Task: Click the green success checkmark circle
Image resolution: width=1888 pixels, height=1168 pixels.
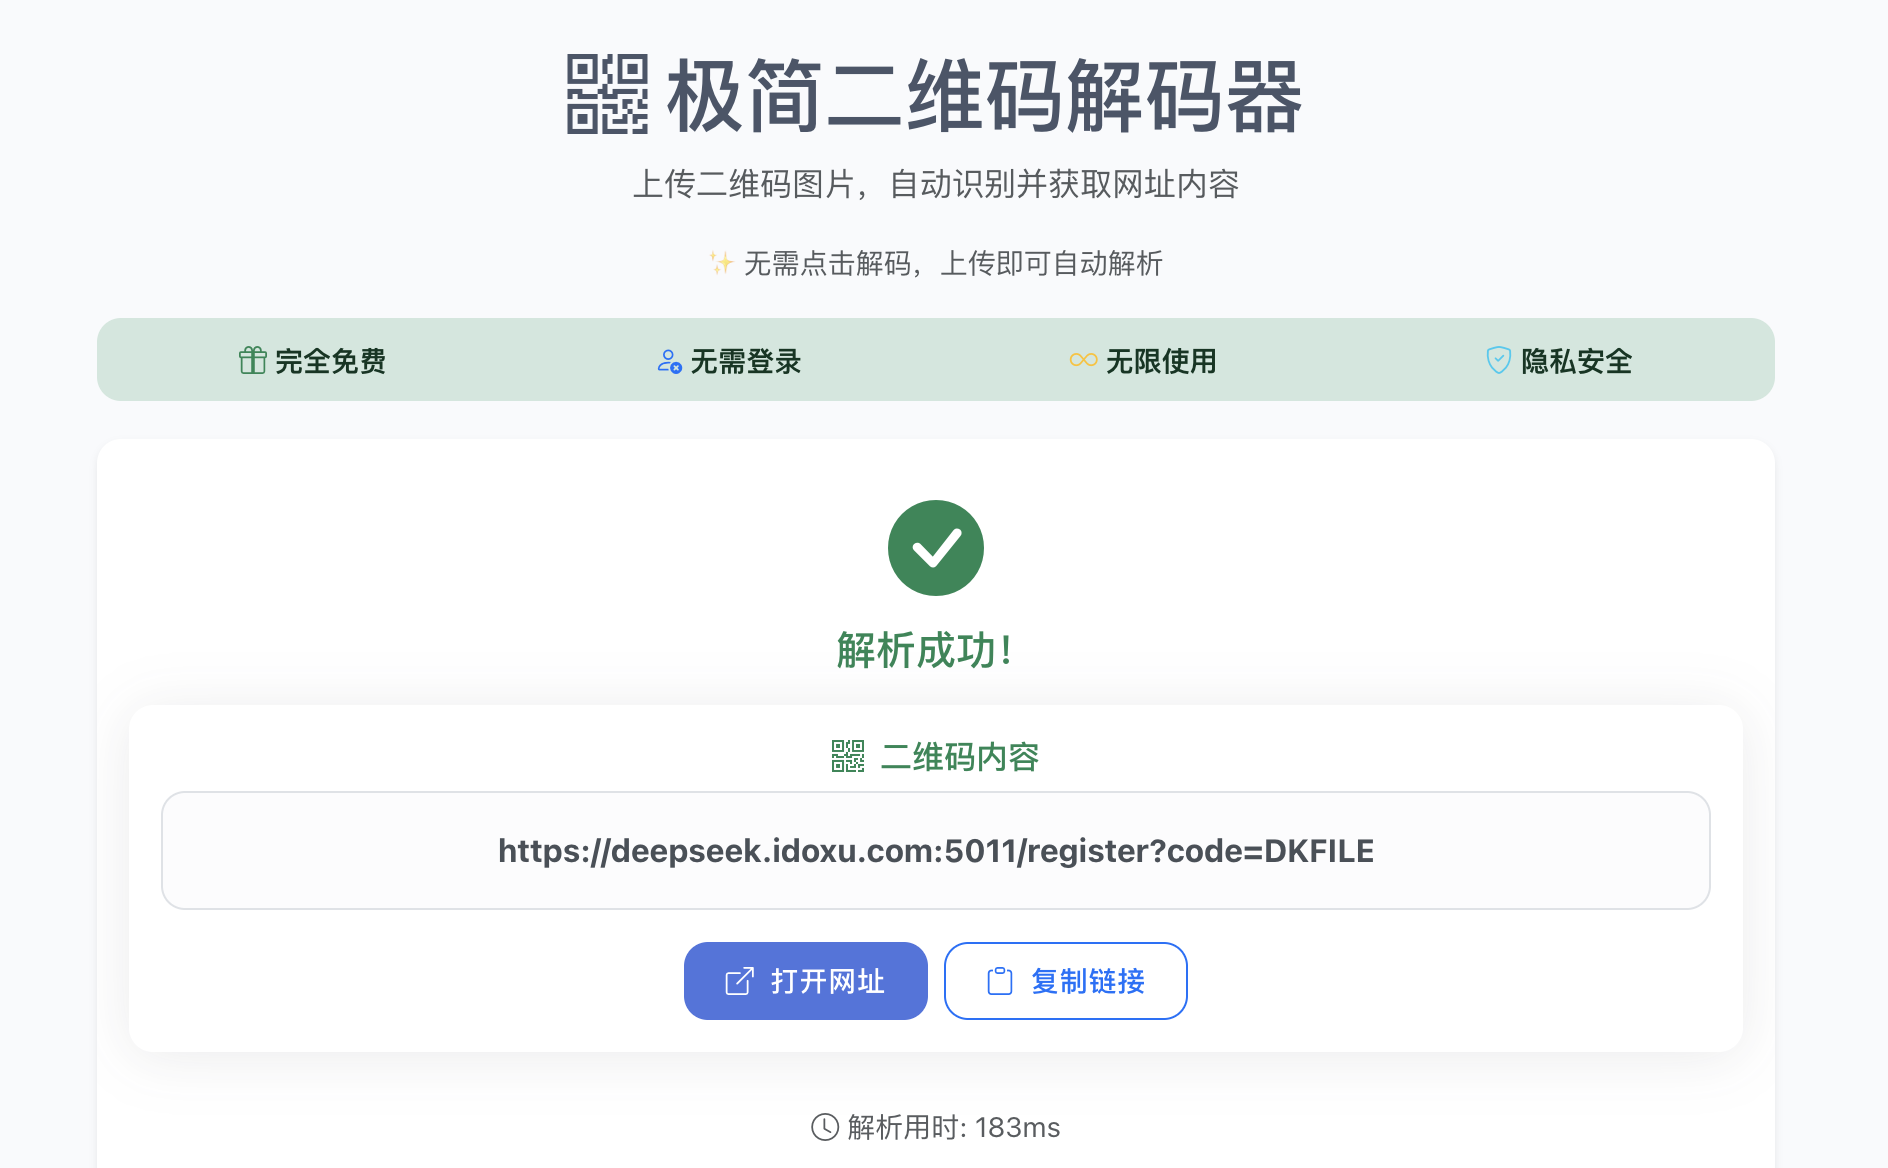Action: pyautogui.click(x=935, y=548)
